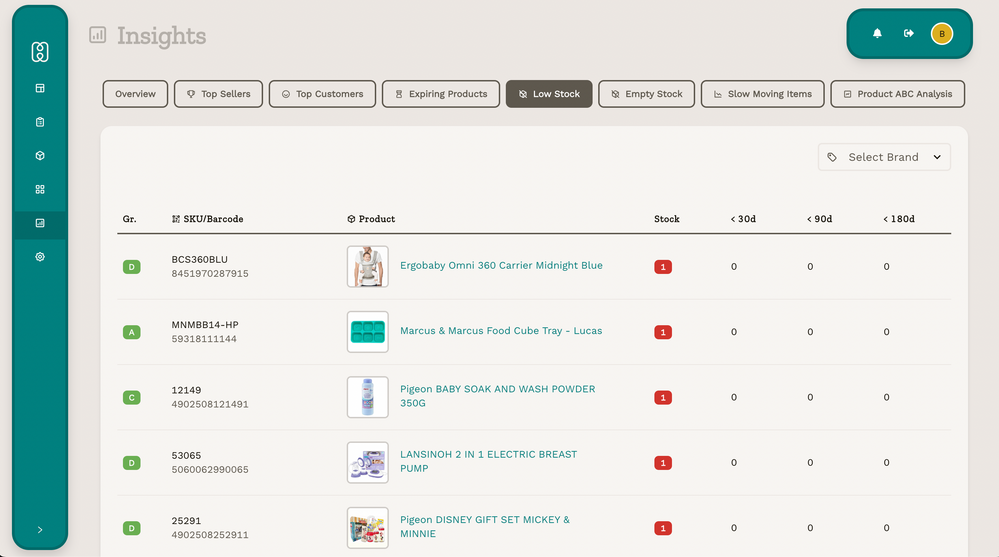Click the clipboard icon in the sidebar

[x=40, y=122]
